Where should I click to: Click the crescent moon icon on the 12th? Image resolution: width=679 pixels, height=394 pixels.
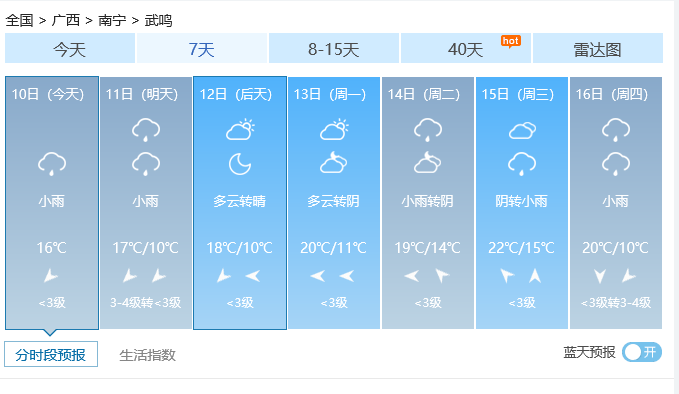240,164
